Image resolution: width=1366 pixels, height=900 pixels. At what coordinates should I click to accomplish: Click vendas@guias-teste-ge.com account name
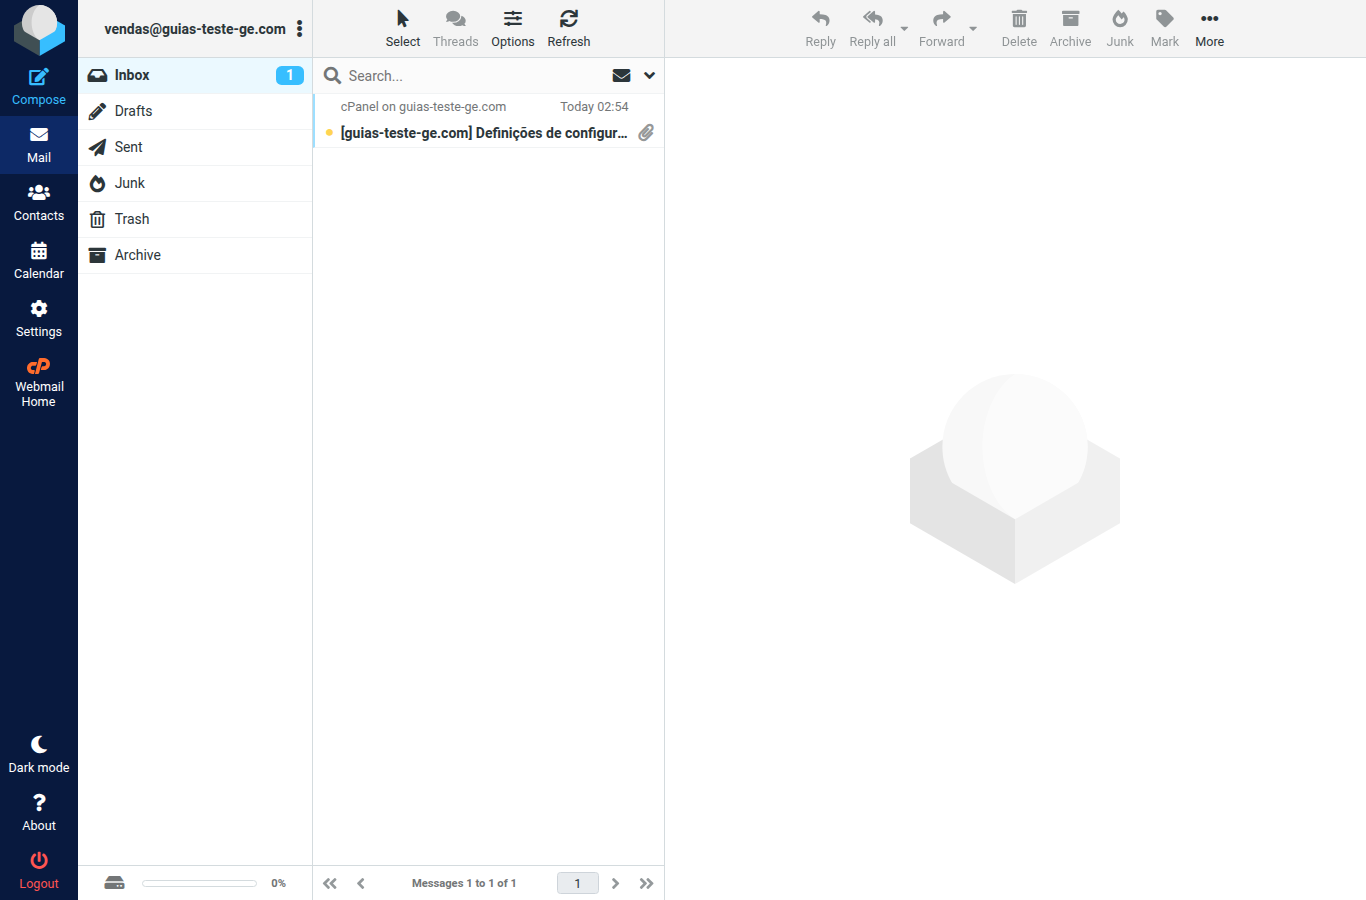click(x=195, y=29)
